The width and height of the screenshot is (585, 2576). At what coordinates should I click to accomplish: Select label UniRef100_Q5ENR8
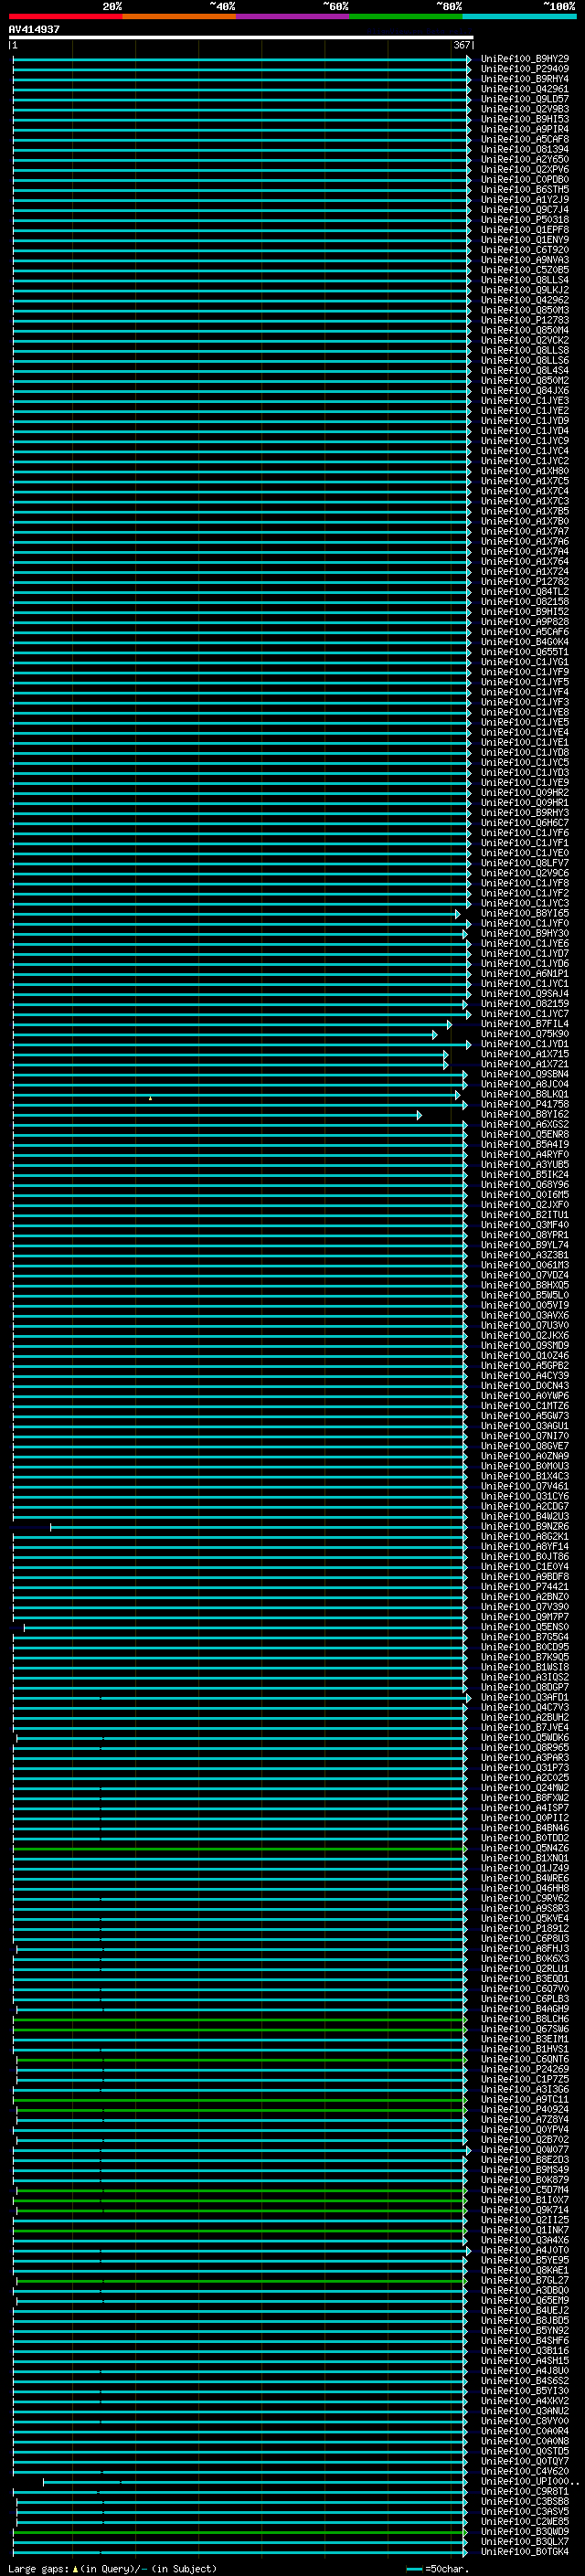point(525,1134)
